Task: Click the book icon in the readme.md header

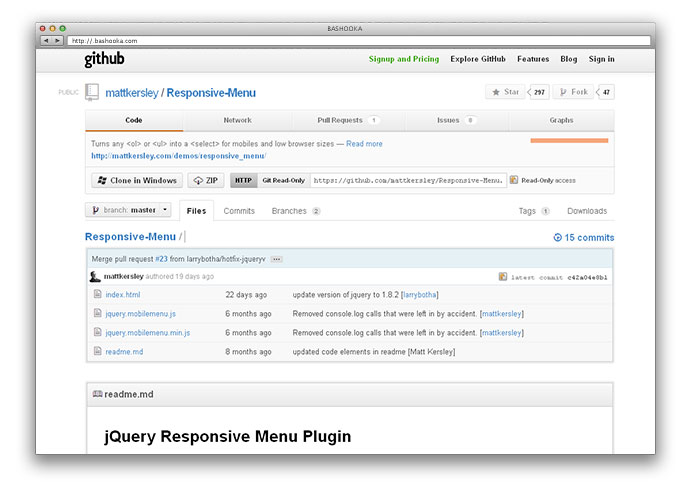Action: pyautogui.click(x=97, y=394)
